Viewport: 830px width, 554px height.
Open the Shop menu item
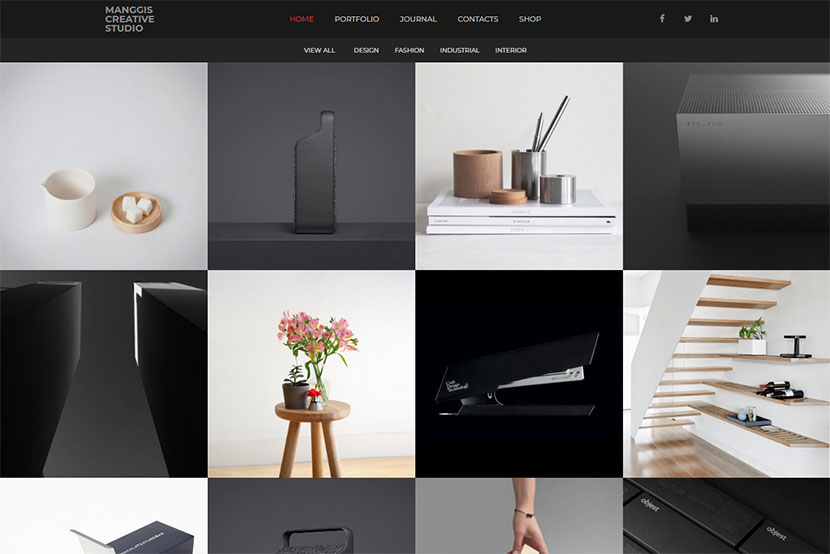530,19
